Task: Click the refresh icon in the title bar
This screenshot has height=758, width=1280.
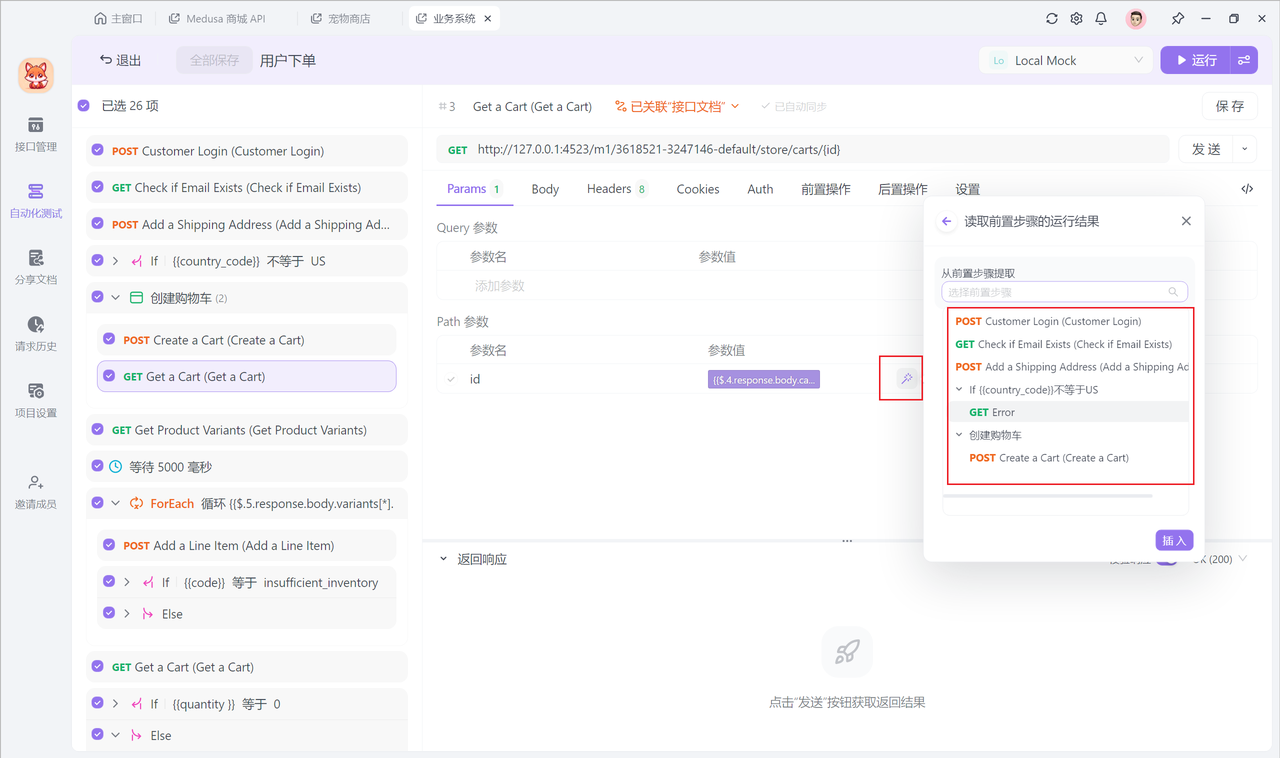Action: [x=1052, y=18]
